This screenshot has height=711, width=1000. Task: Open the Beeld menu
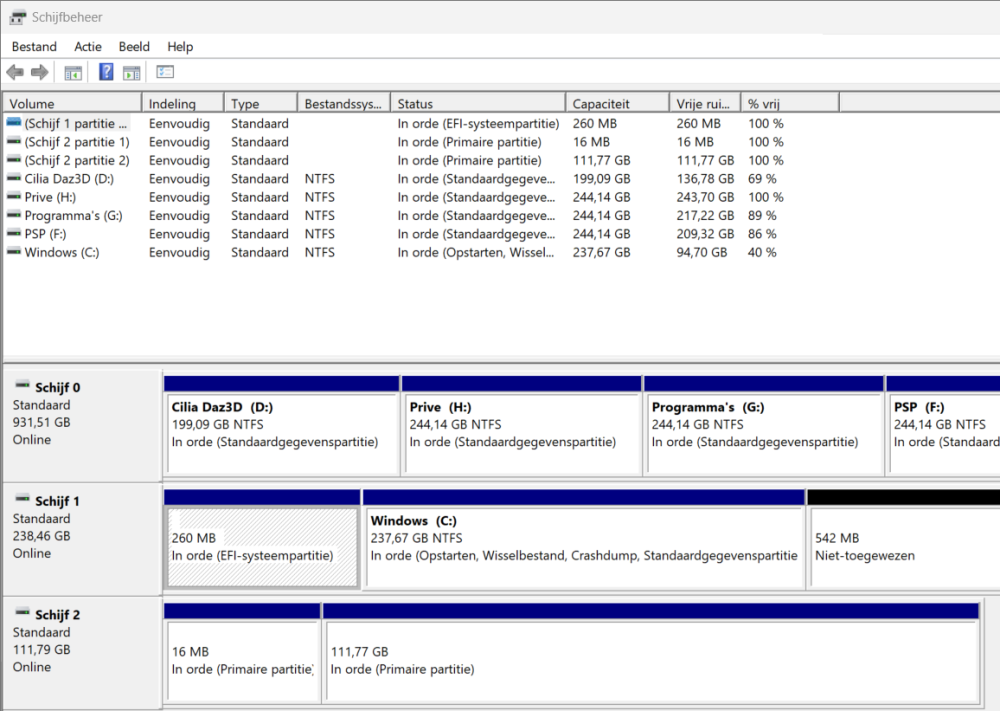tap(134, 47)
